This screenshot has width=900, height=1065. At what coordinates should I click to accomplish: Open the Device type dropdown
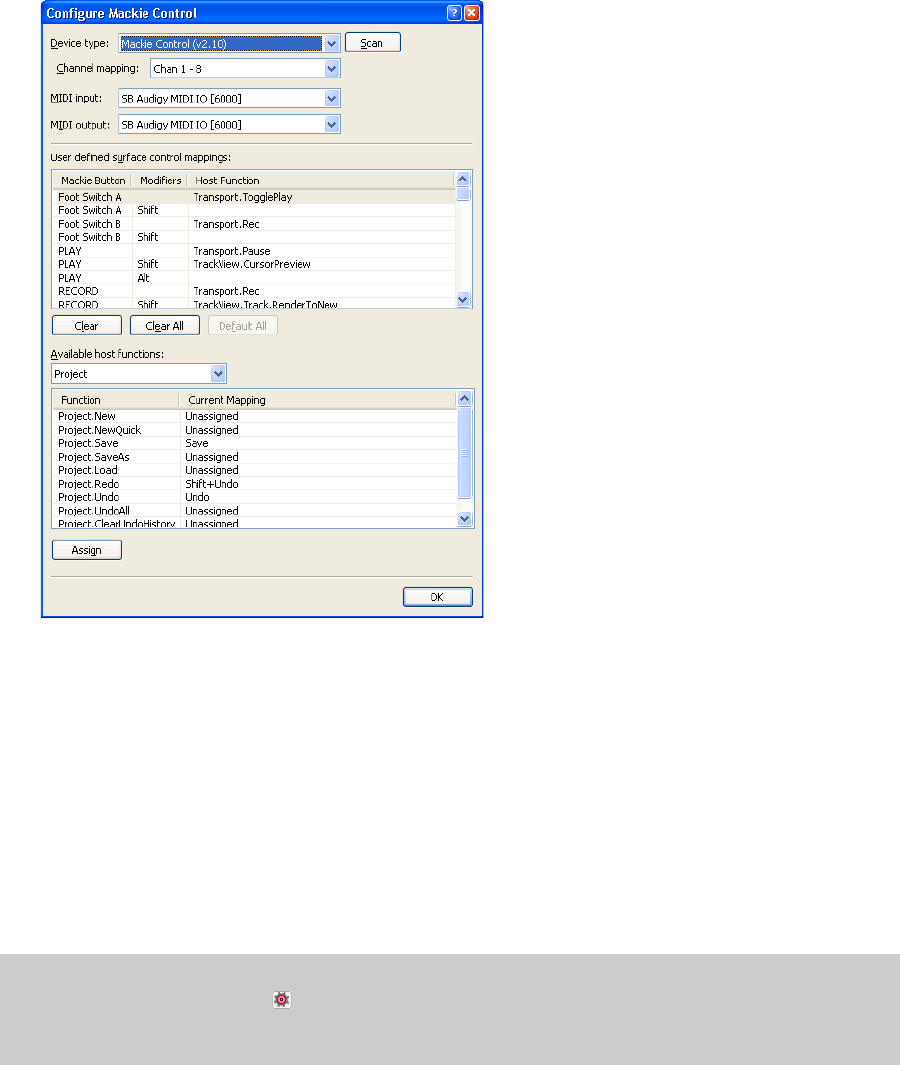(331, 43)
